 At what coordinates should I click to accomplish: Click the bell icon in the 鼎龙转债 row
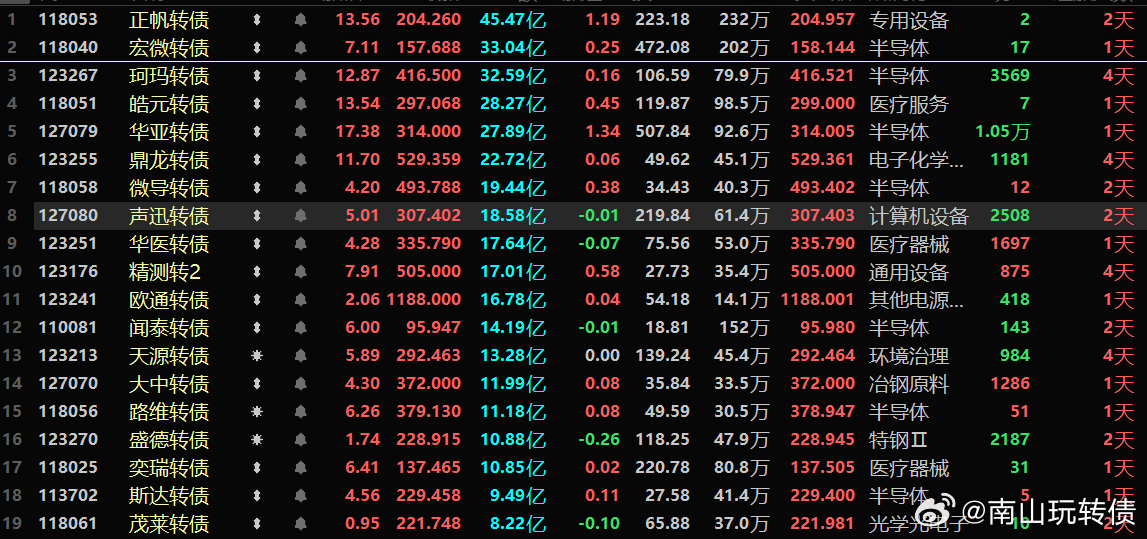pos(300,159)
